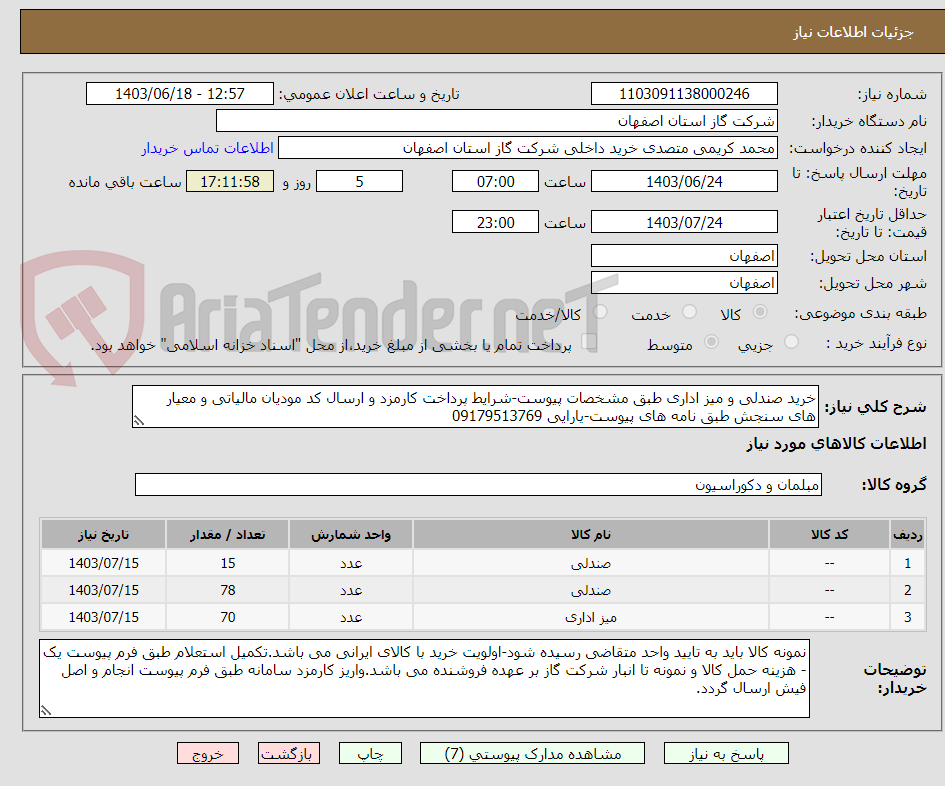Open مشاهده مدارک پیوستی (7) button
The image size is (945, 786).
pyautogui.click(x=533, y=753)
